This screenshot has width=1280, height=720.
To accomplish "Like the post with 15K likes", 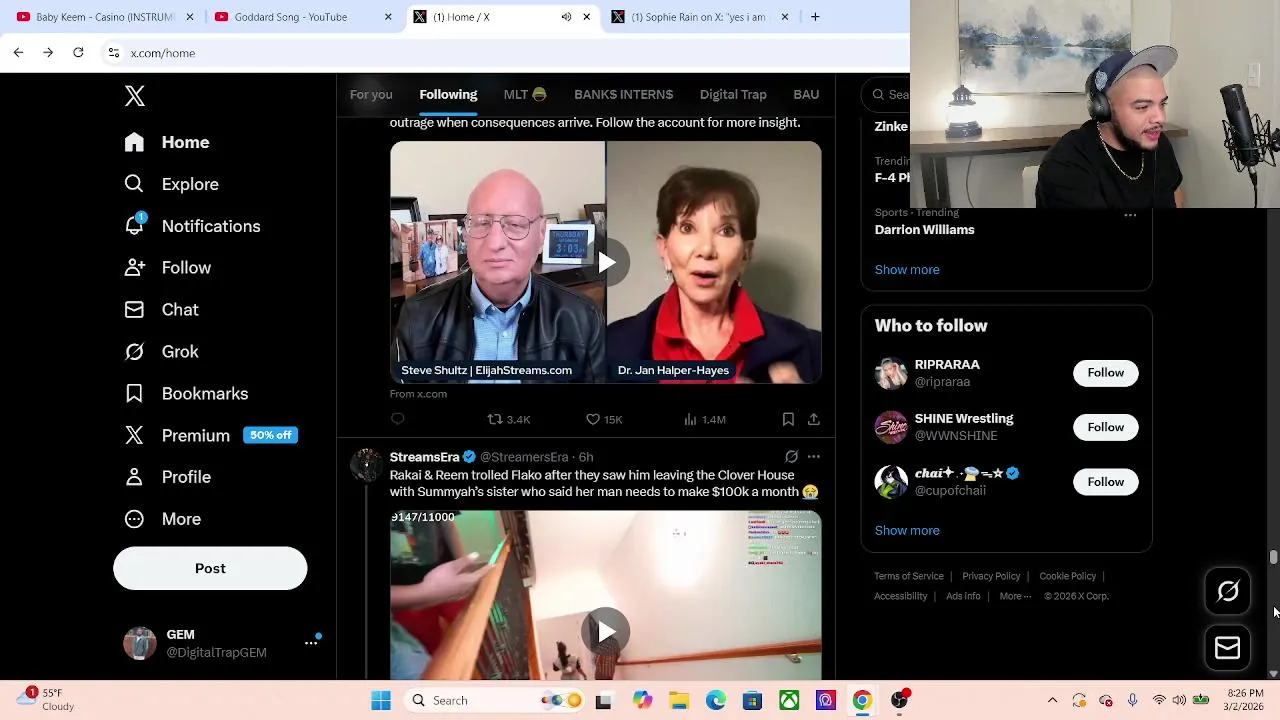I will (604, 419).
